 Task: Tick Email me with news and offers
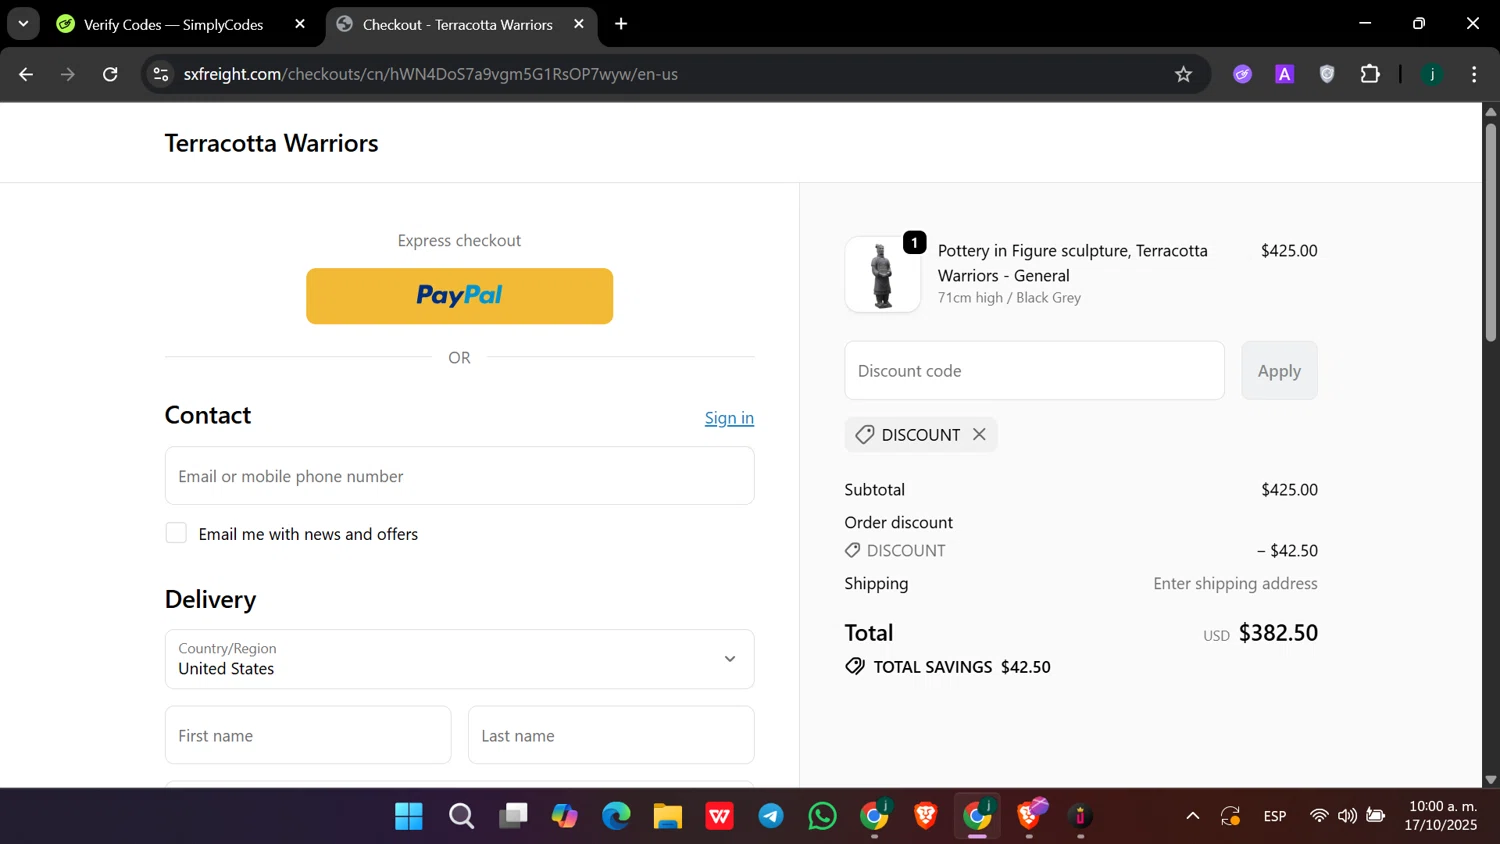(x=176, y=533)
